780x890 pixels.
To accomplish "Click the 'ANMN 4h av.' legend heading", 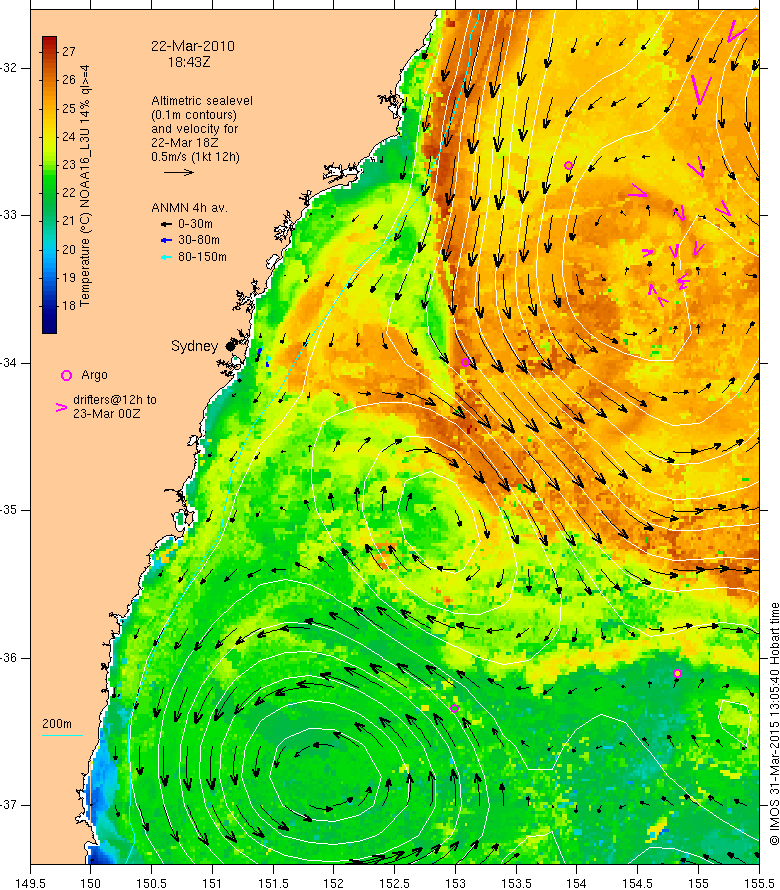I will point(189,208).
